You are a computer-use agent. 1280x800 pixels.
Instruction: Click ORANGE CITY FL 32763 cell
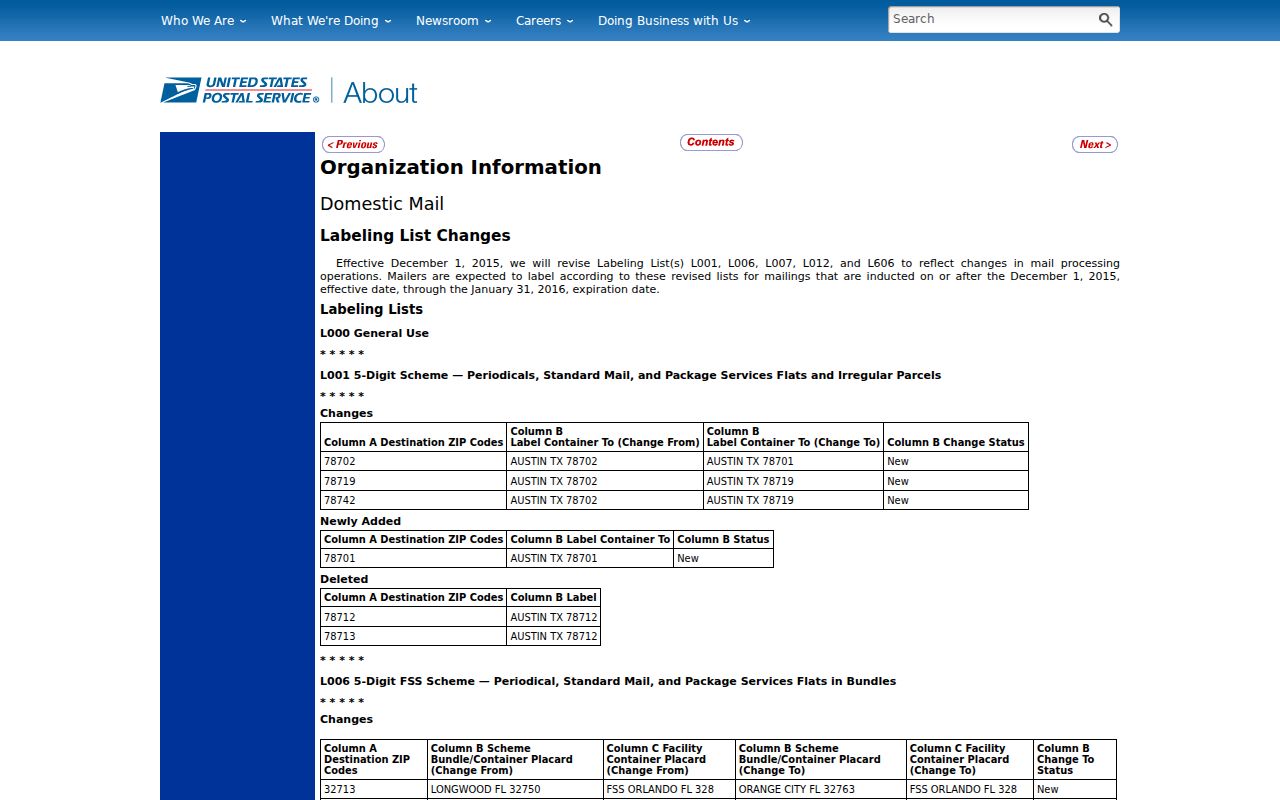point(821,789)
